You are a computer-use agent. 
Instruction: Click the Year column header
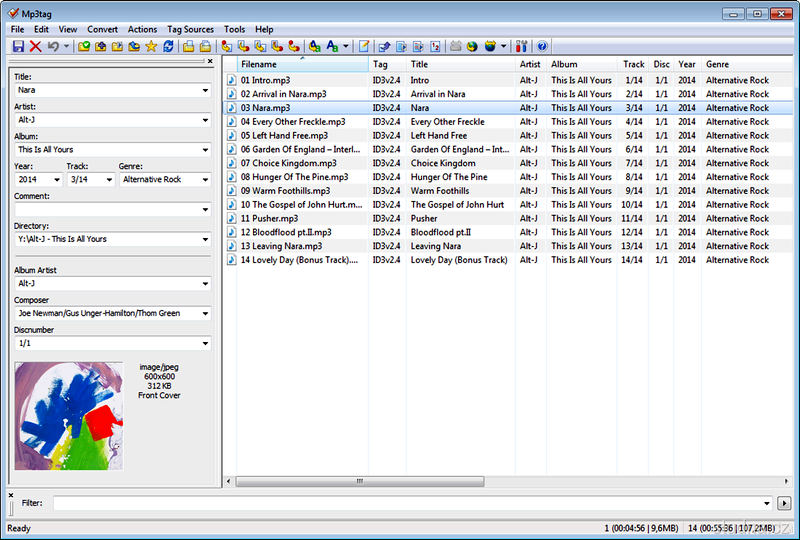tap(686, 64)
